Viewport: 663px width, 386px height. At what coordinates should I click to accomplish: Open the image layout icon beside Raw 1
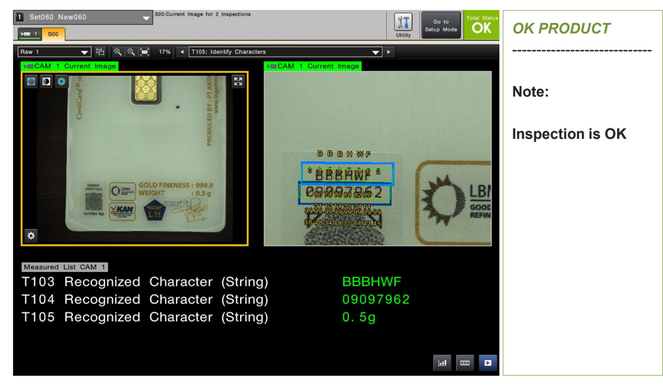[100, 52]
